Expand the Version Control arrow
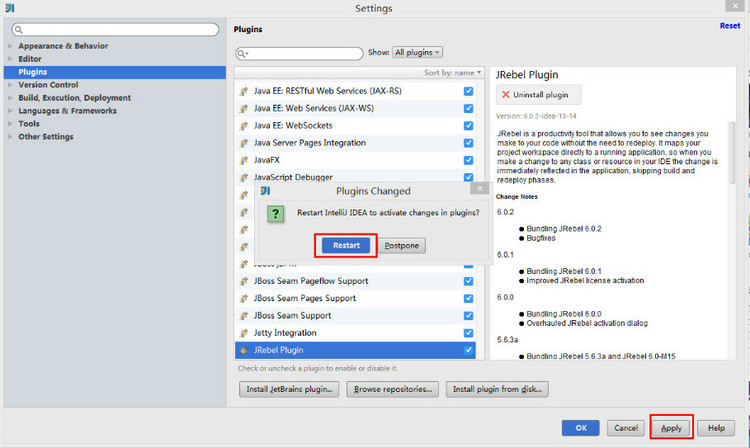Screen dimensions: 750x448 10,85
